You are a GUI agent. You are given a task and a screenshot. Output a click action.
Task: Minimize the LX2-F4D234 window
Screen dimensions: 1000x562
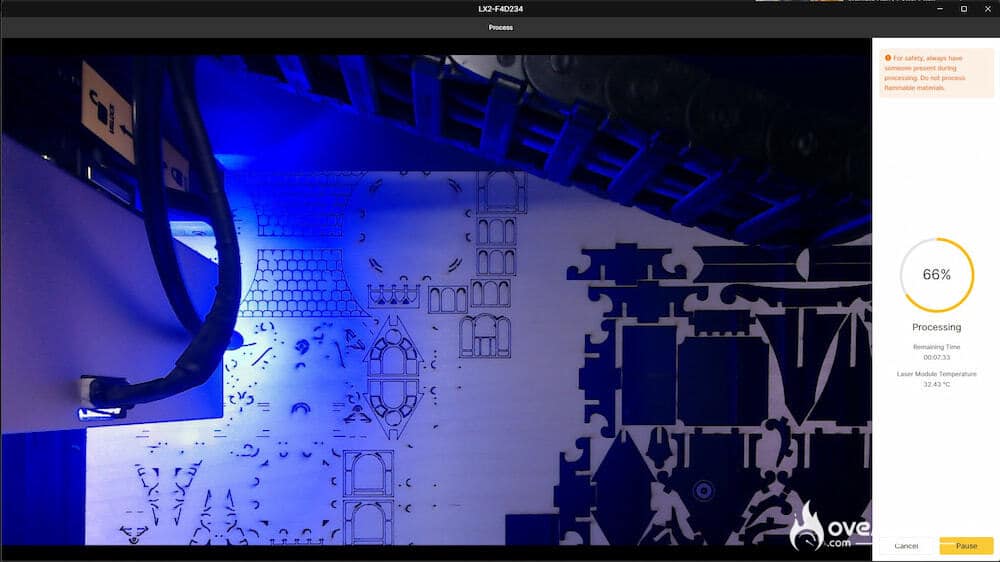[939, 9]
